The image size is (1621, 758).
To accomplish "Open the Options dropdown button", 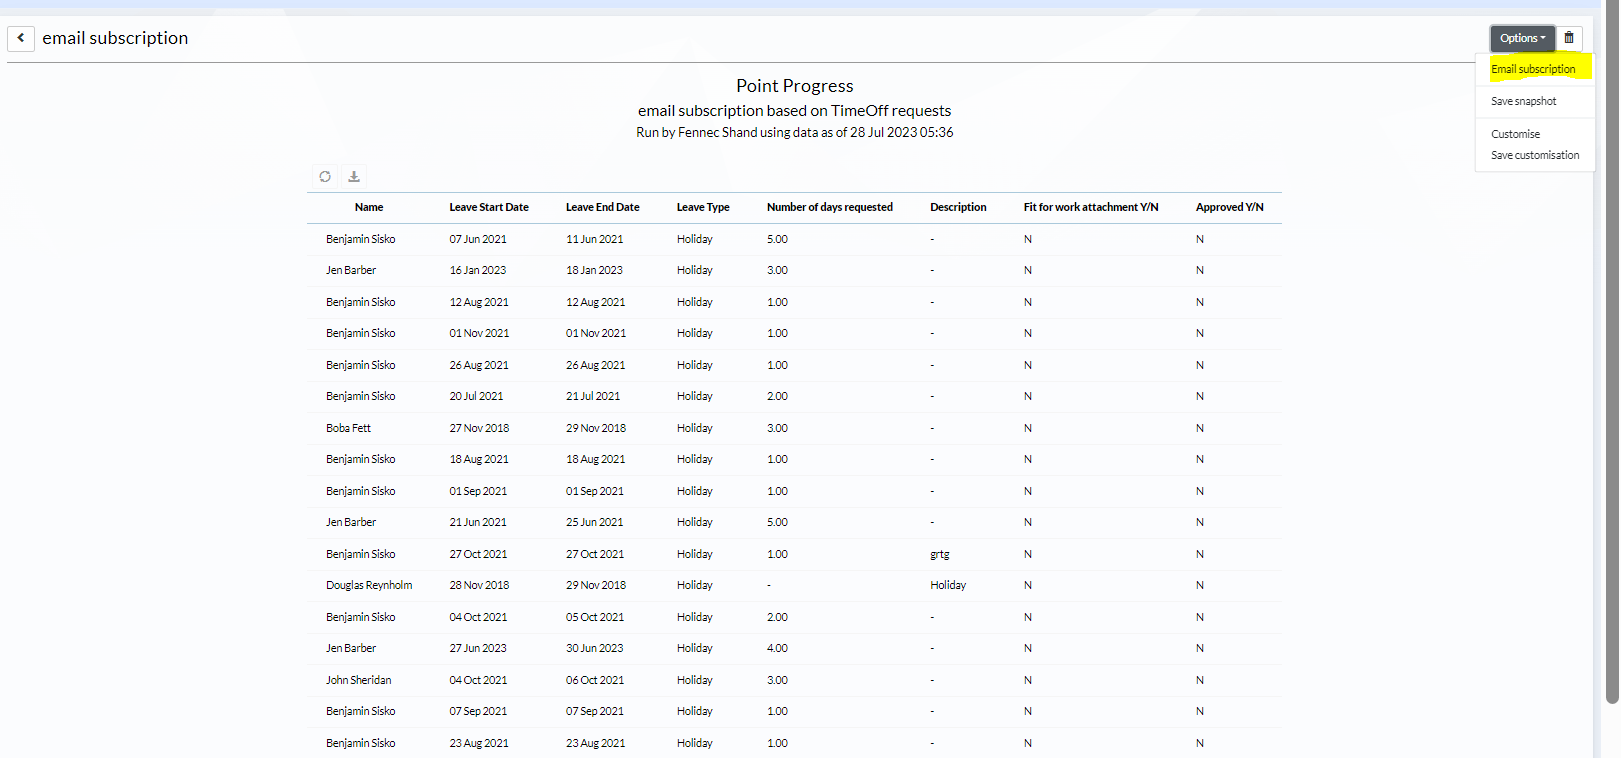I will [1522, 38].
